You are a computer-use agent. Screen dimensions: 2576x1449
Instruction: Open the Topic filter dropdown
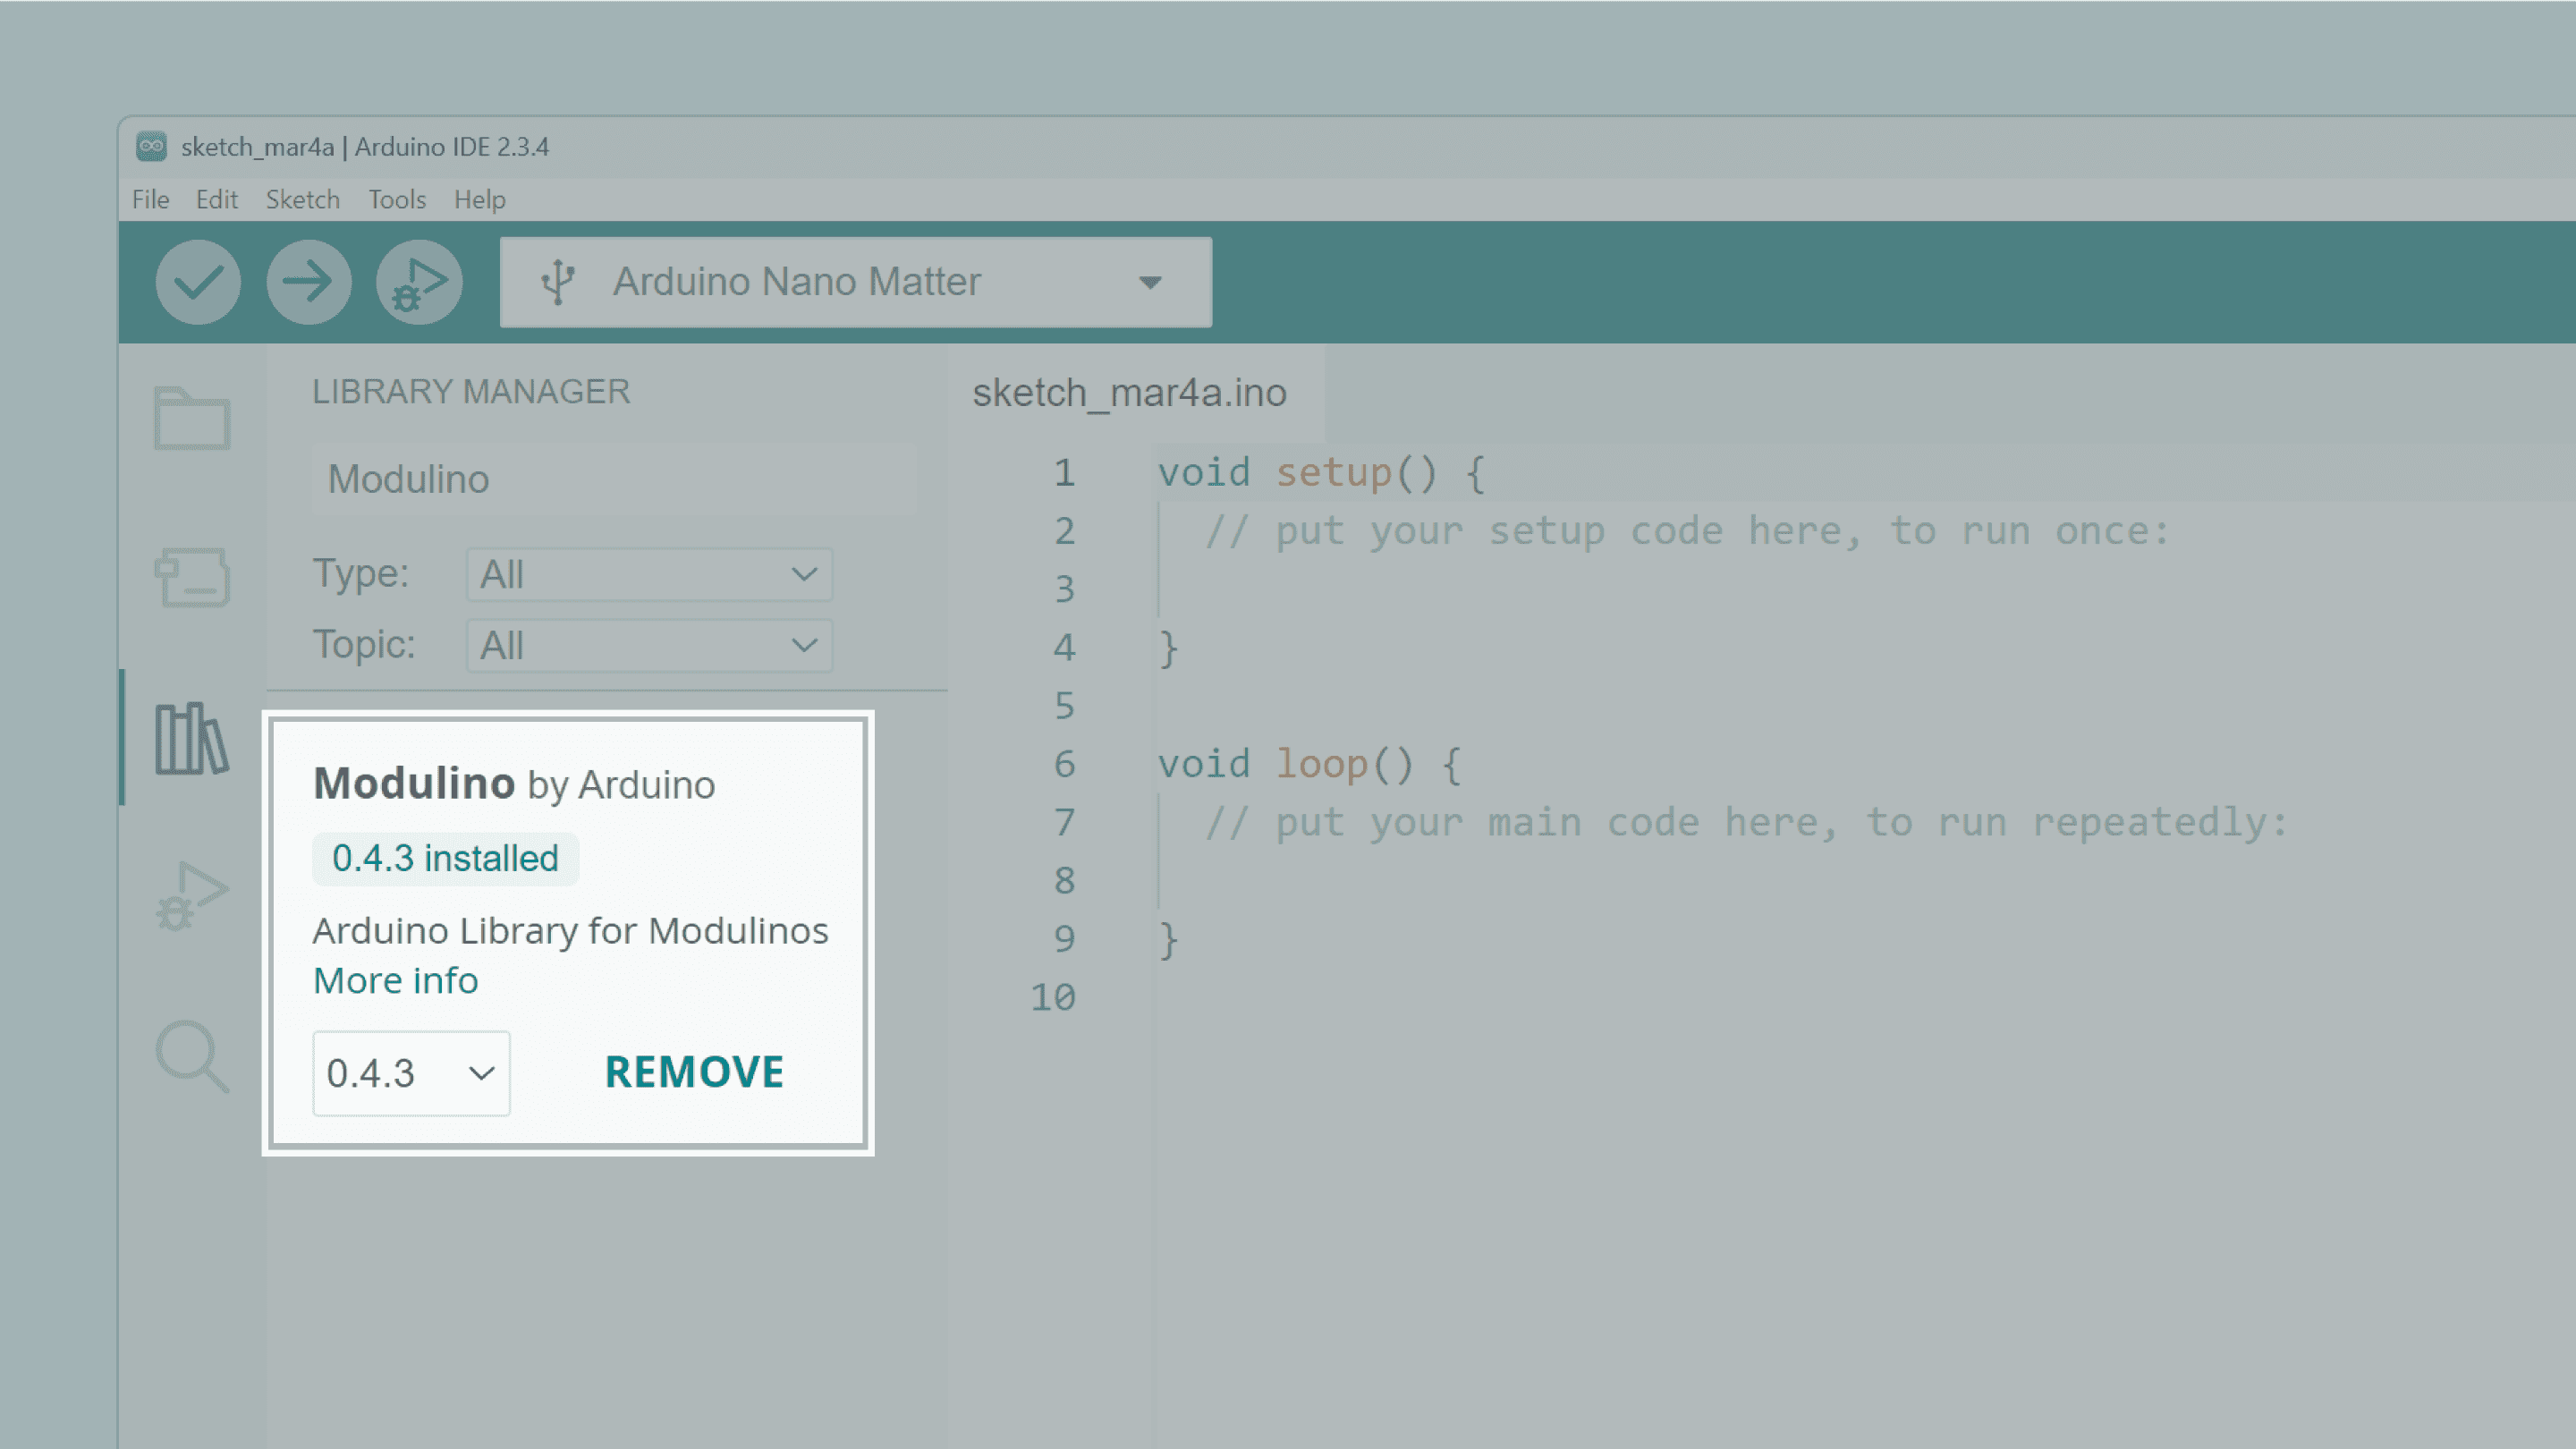pyautogui.click(x=649, y=646)
